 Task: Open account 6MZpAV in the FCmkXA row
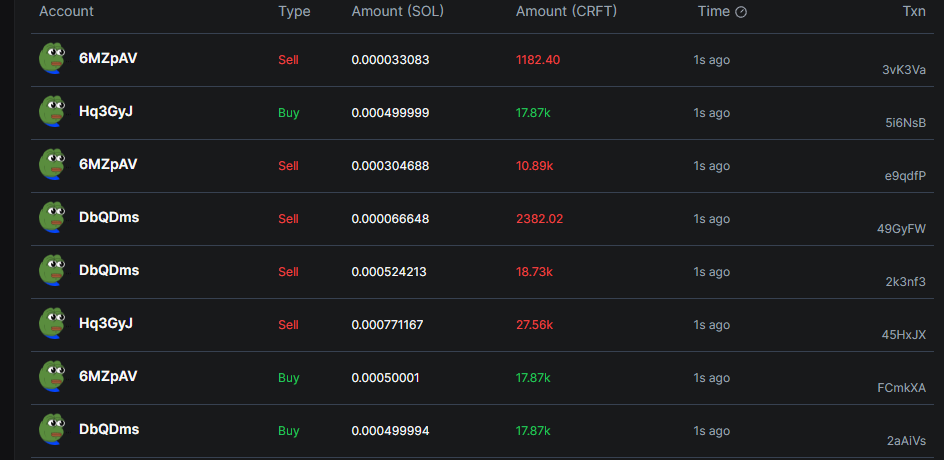pos(108,377)
